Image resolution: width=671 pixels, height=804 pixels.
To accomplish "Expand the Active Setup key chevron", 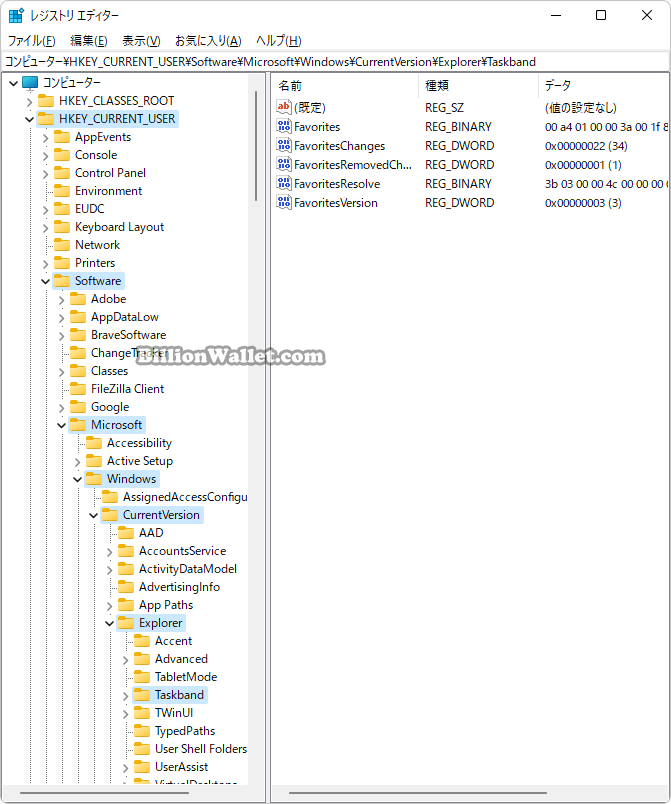I will click(x=77, y=462).
